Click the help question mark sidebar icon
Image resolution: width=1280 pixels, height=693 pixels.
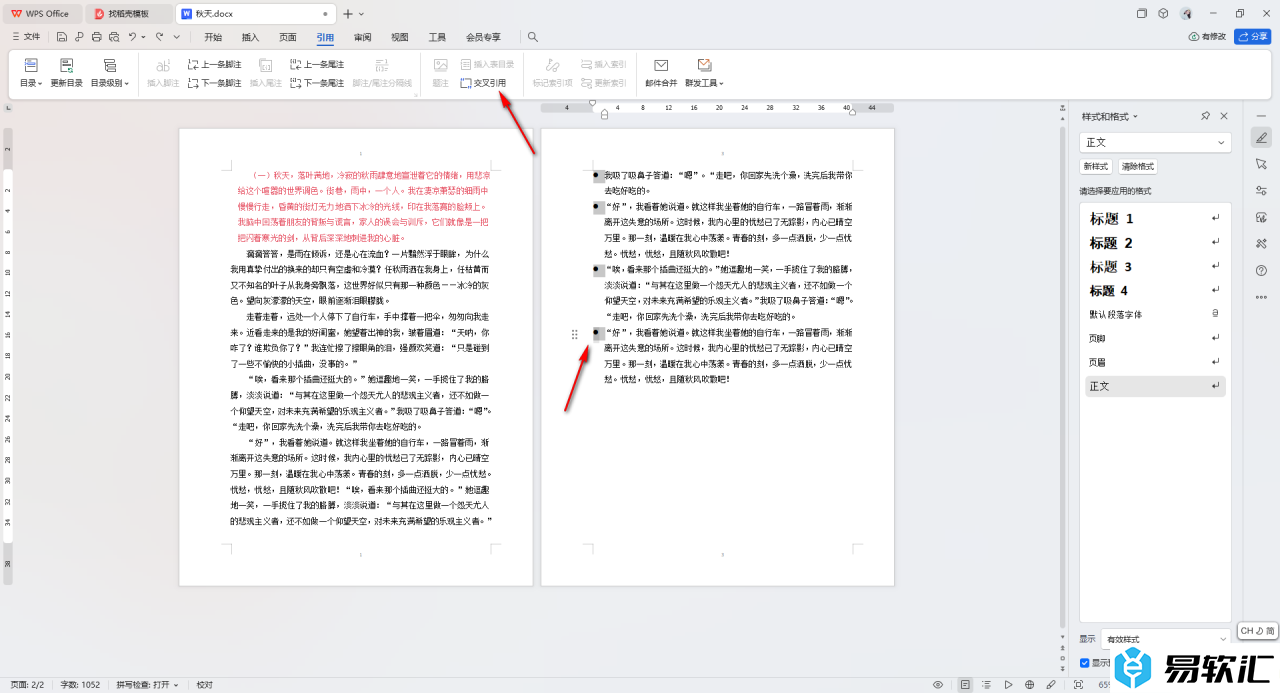[1261, 270]
